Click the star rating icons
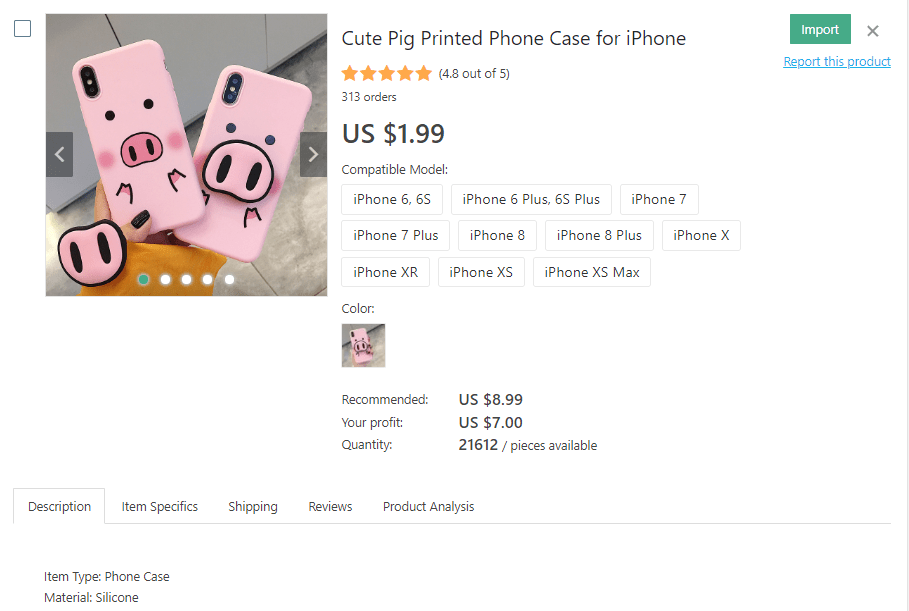Viewport: 909px width, 611px height. click(x=386, y=73)
